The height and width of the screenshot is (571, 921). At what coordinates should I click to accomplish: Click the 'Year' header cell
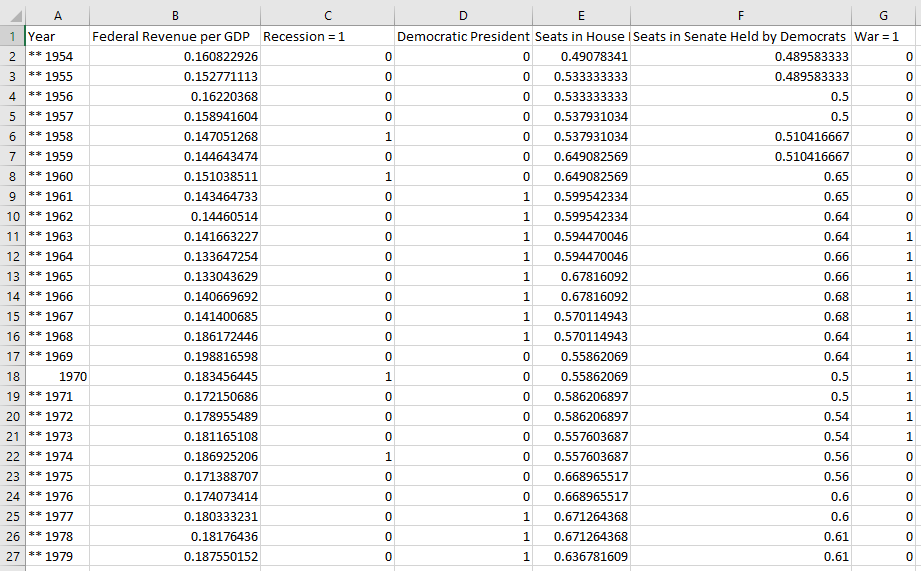click(58, 36)
